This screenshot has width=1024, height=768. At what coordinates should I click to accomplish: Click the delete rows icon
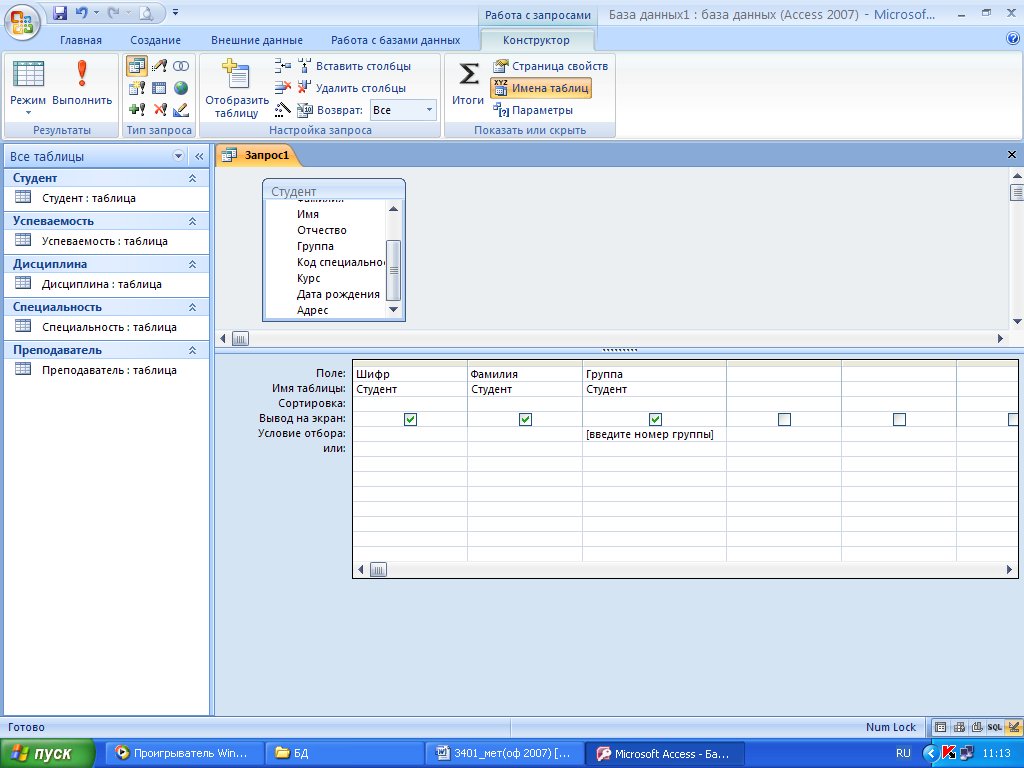pyautogui.click(x=283, y=87)
